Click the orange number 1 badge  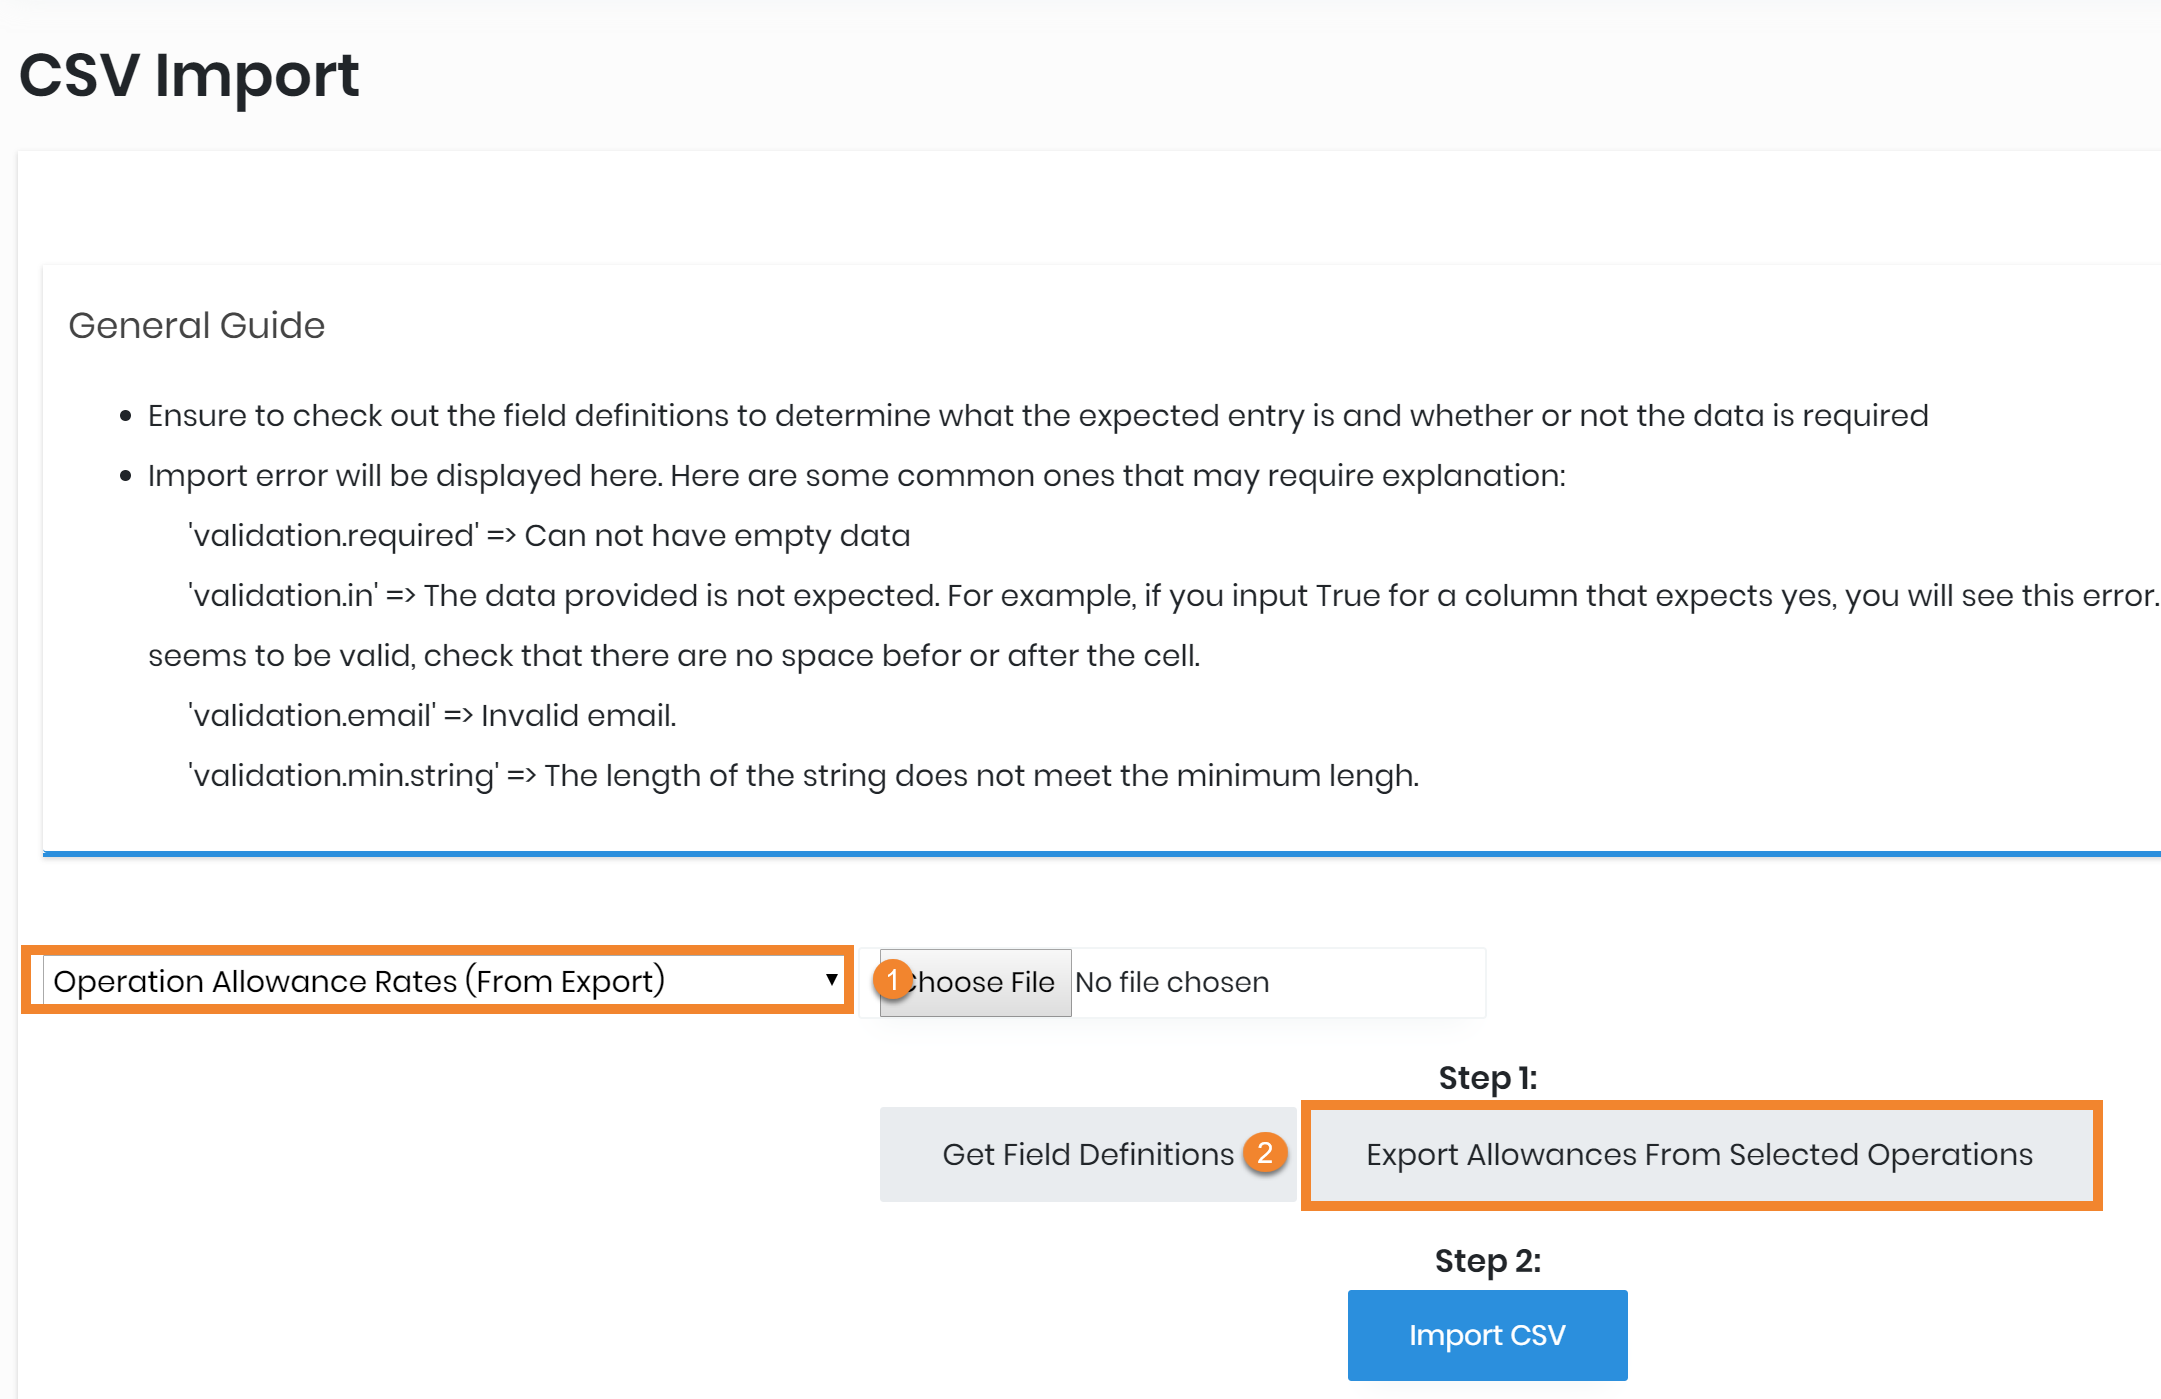point(892,980)
